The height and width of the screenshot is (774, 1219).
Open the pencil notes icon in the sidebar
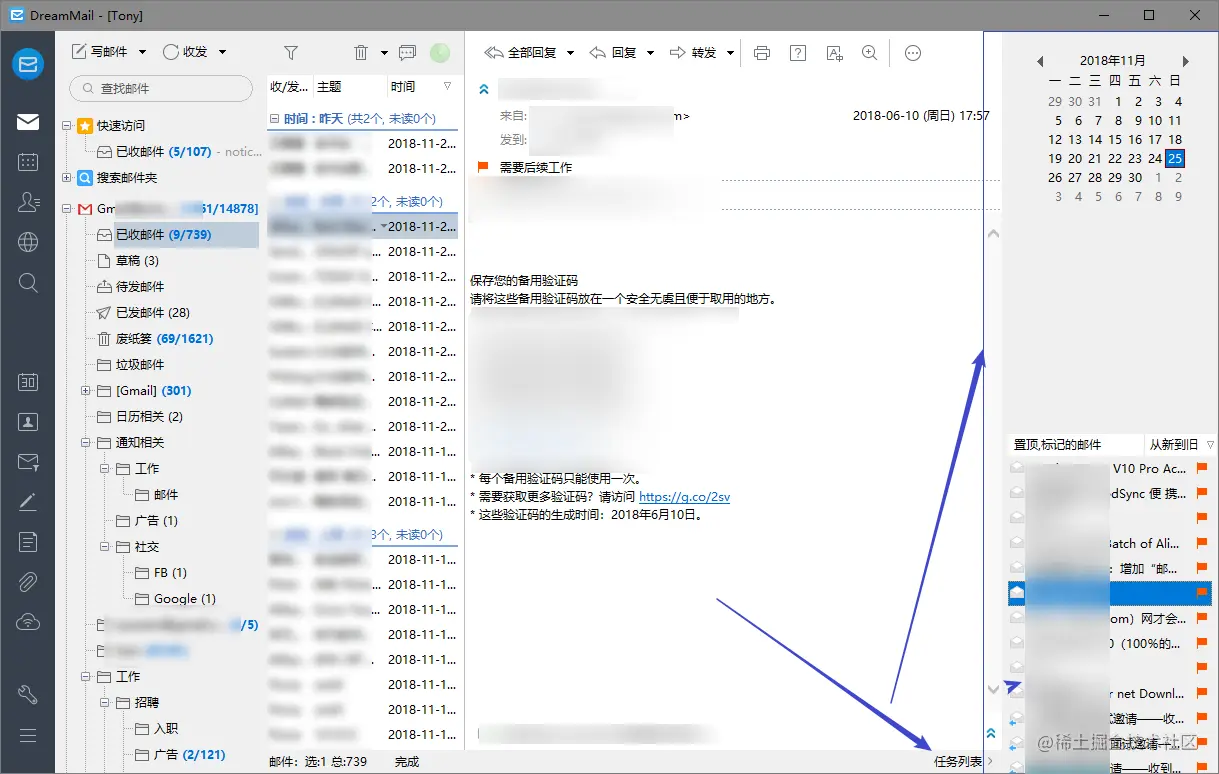28,502
